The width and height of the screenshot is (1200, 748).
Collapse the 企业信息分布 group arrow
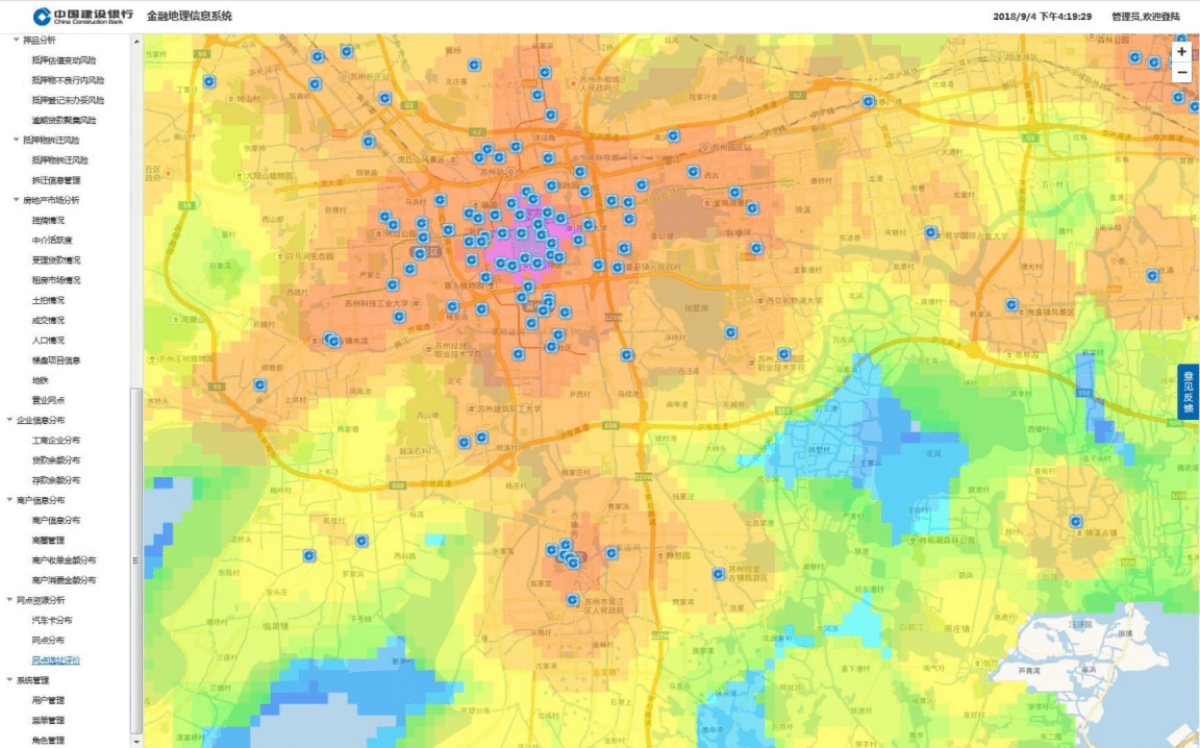pyautogui.click(x=10, y=420)
